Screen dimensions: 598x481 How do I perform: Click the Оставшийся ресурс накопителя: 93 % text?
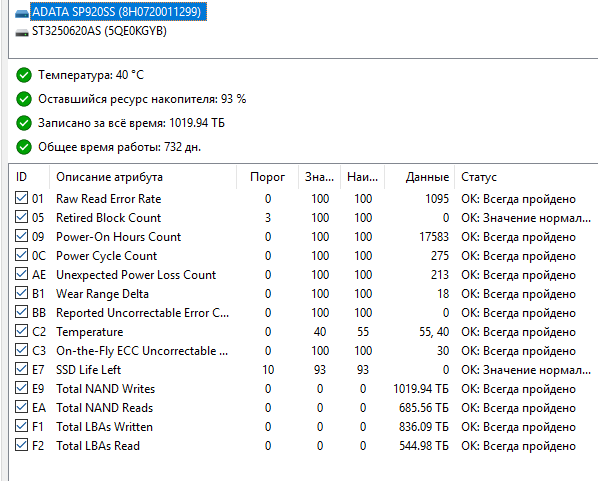(x=142, y=99)
